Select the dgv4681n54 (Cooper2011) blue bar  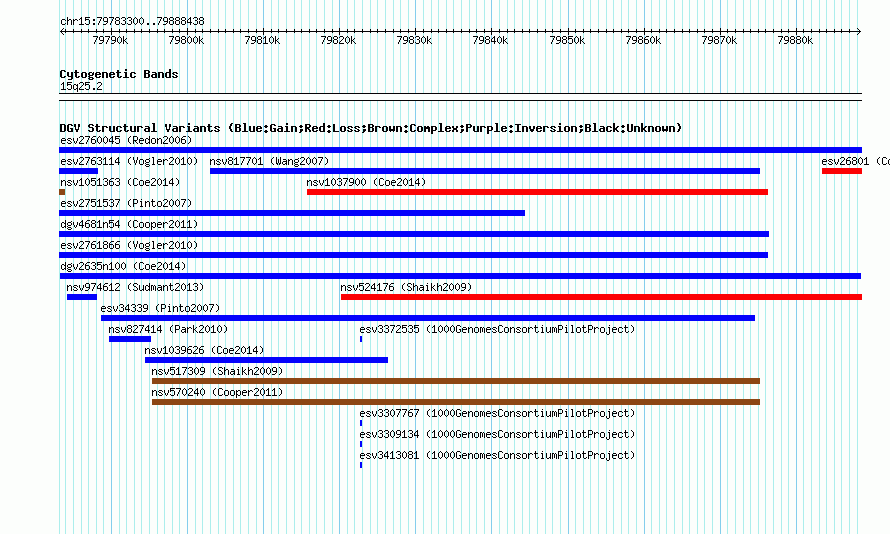coord(414,234)
